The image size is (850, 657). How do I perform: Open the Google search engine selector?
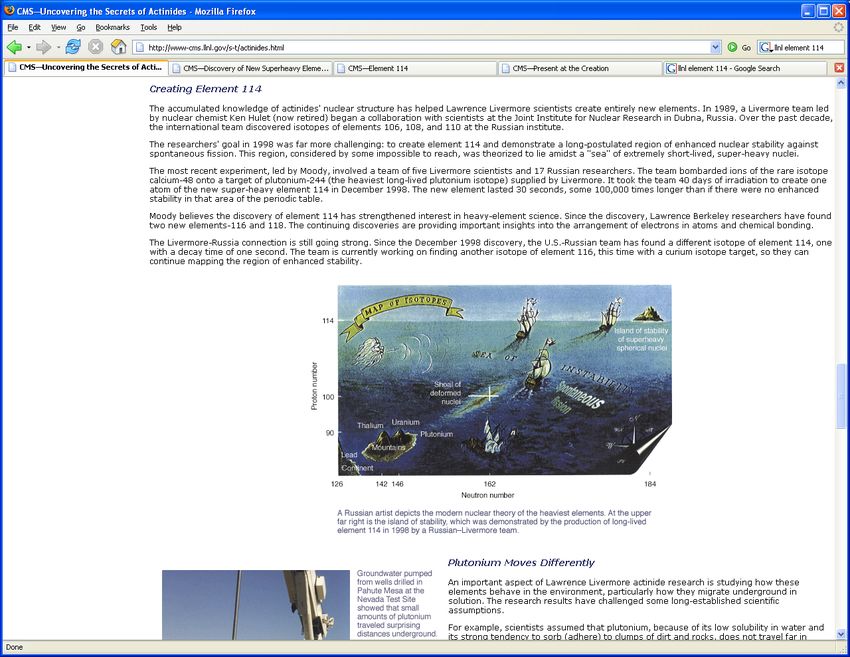coord(765,48)
